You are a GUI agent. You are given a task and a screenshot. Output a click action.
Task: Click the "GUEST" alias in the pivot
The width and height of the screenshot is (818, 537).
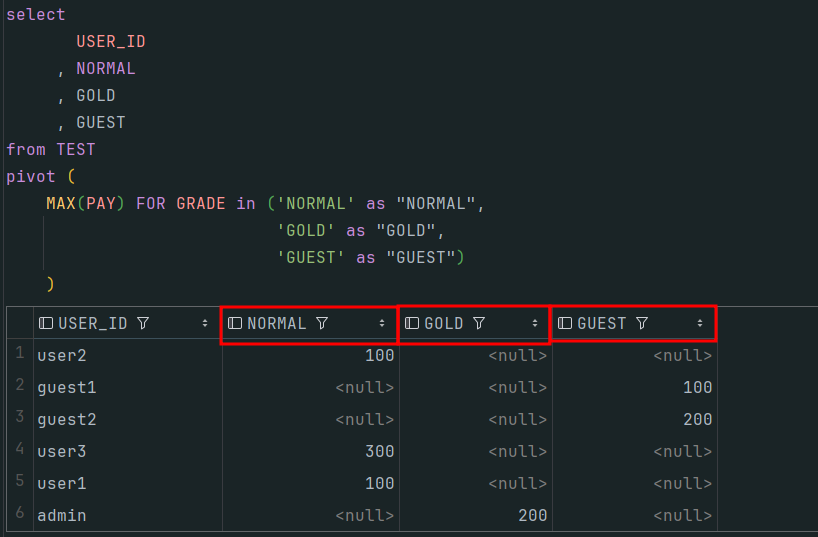(x=420, y=258)
